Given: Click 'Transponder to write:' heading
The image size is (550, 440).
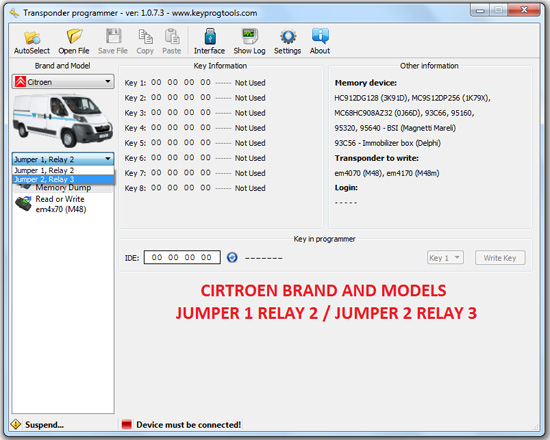Looking at the screenshot, I should pos(377,158).
